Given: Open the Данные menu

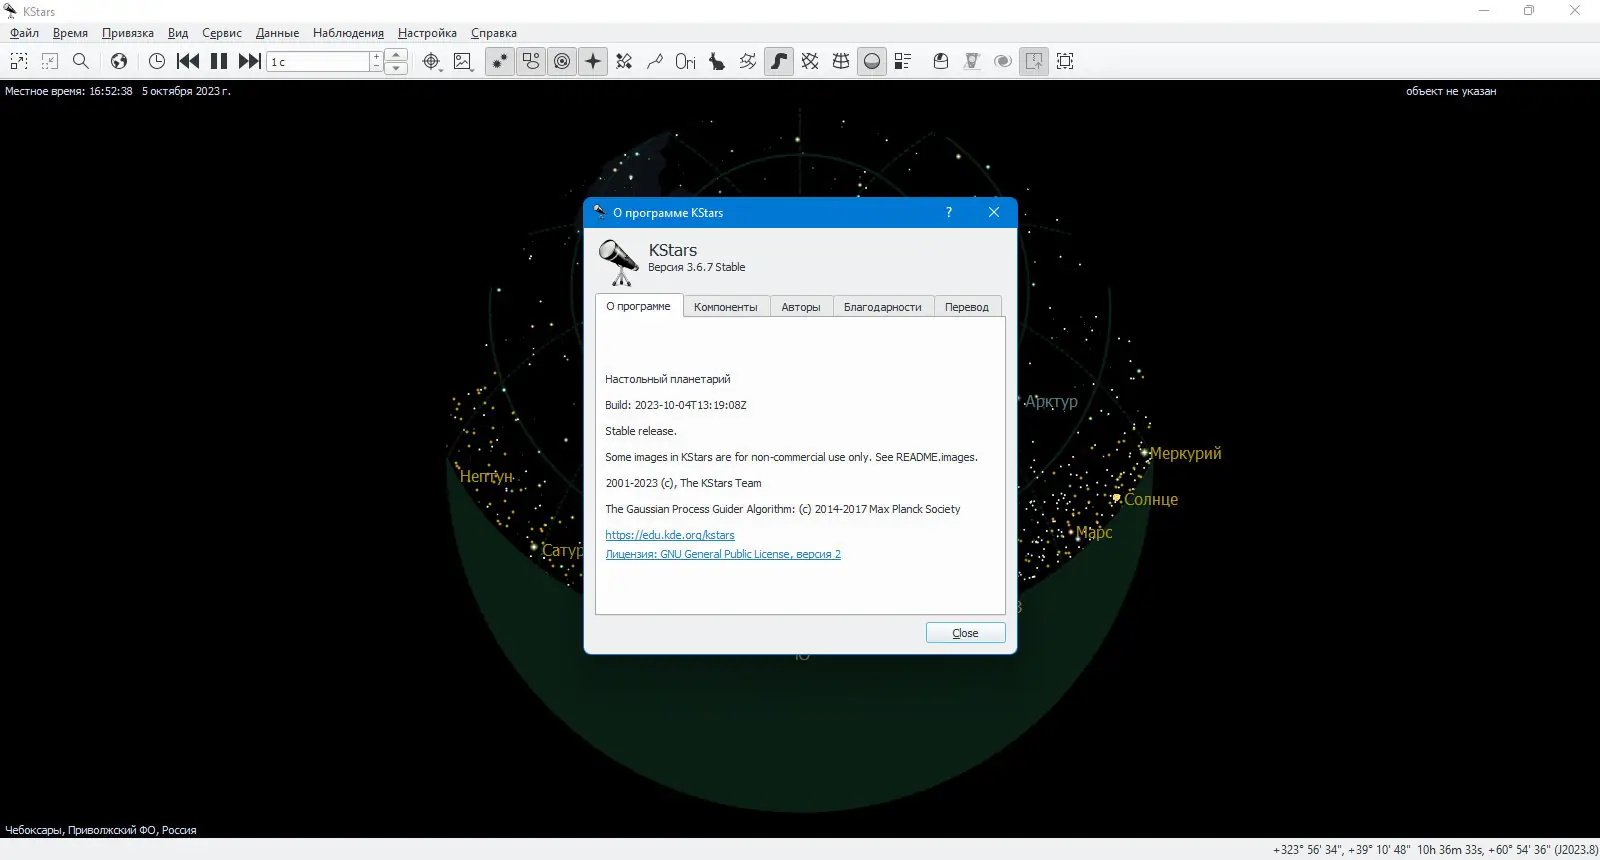Looking at the screenshot, I should 277,33.
